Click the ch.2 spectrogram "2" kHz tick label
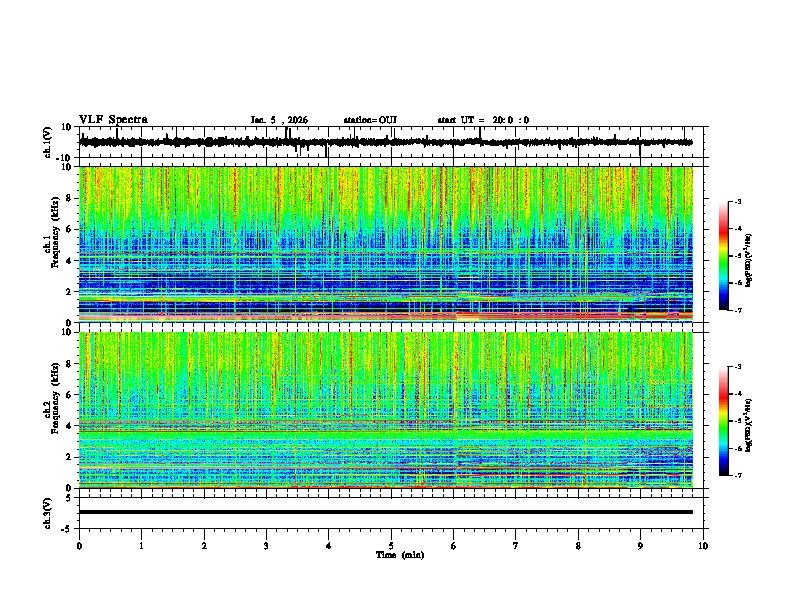 69,457
